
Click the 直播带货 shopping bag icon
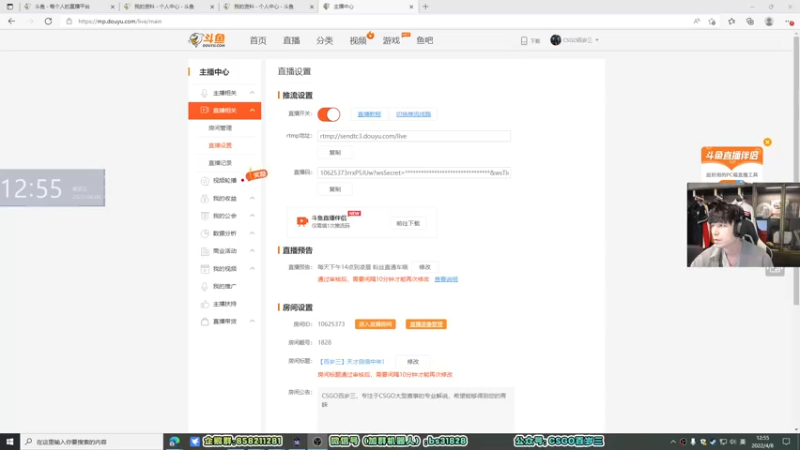205,321
